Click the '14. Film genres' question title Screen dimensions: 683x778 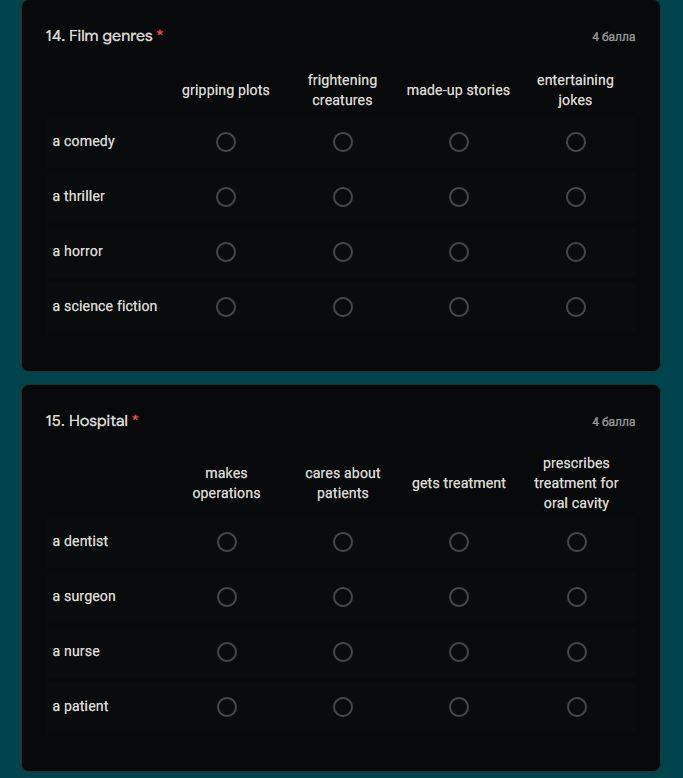click(x=99, y=36)
